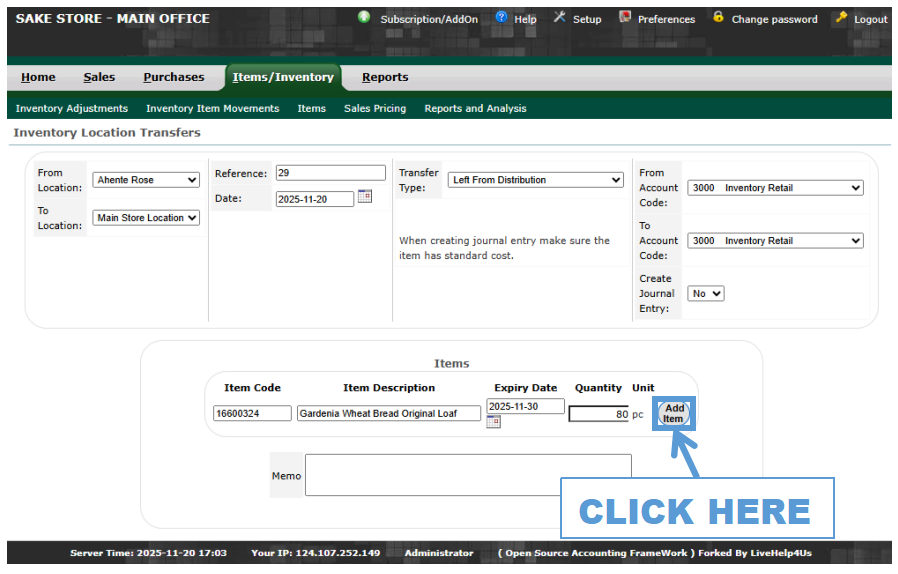Change the Create Journal Entry dropdown

tap(706, 294)
